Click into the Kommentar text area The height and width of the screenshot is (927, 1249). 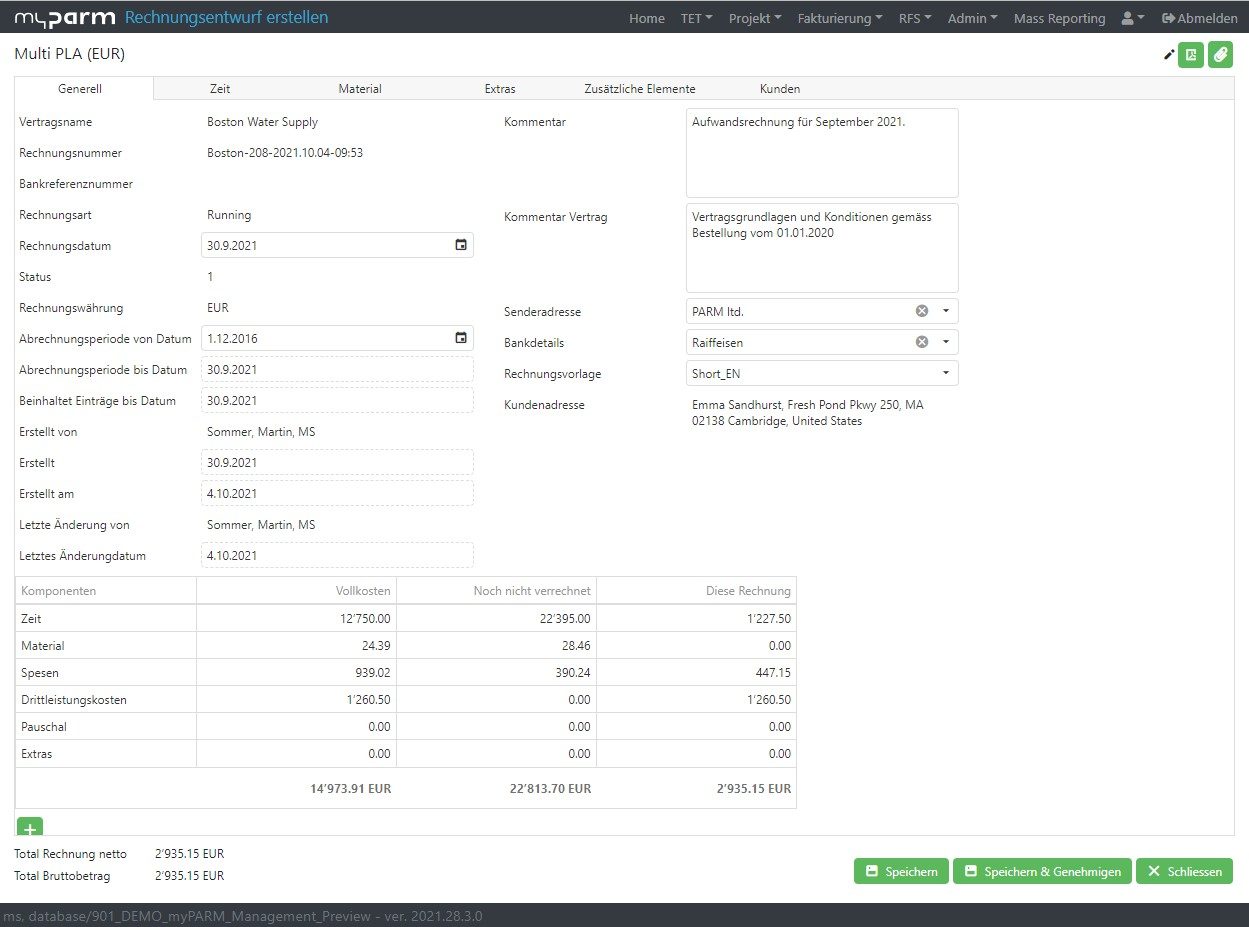click(821, 153)
